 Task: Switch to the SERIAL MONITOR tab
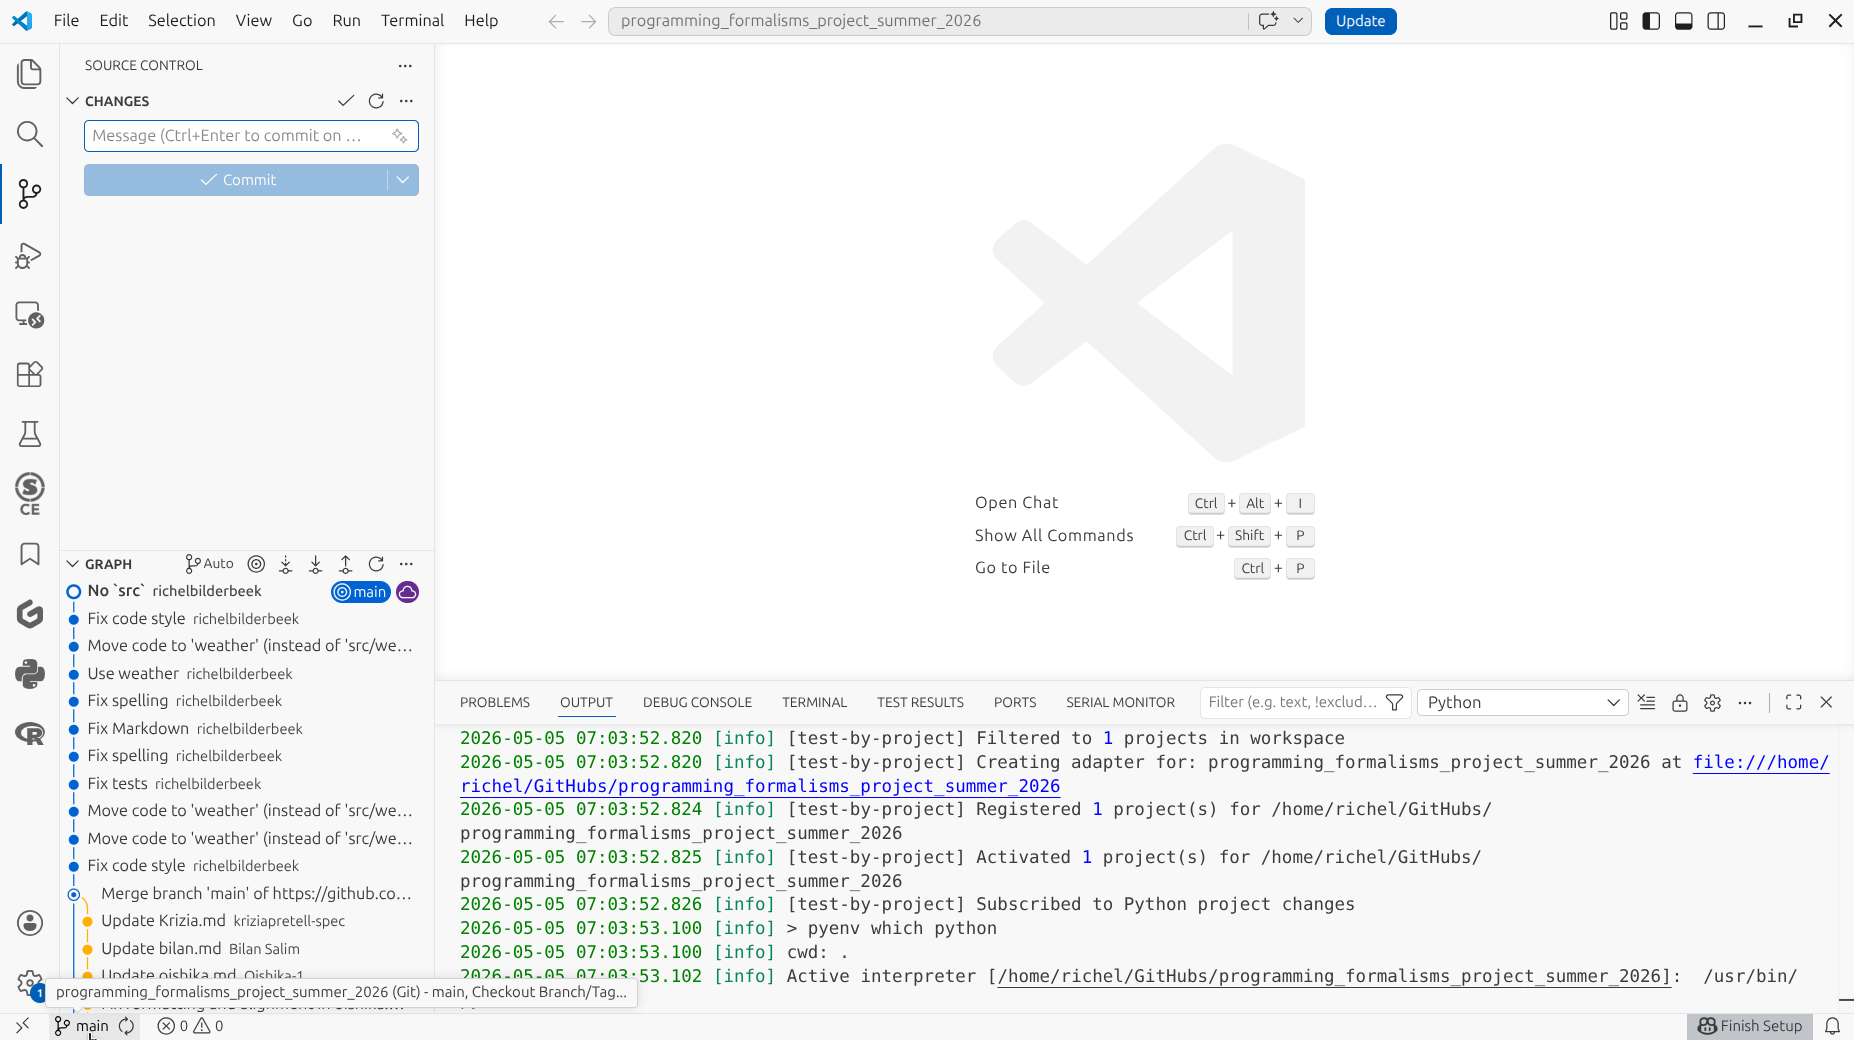coord(1120,702)
